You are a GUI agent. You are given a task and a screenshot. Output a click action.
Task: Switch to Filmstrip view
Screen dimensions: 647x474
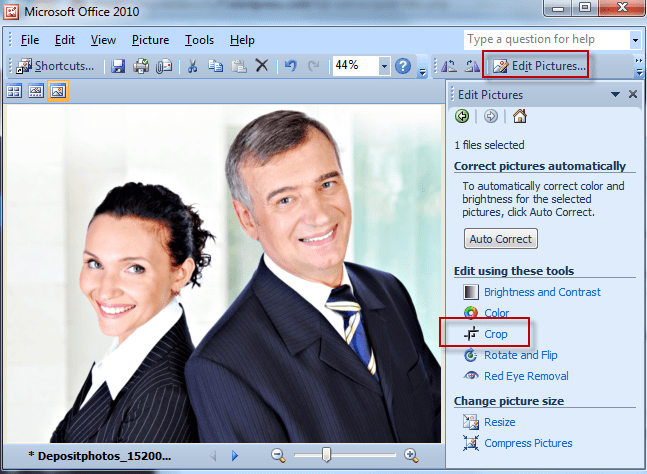pyautogui.click(x=36, y=91)
